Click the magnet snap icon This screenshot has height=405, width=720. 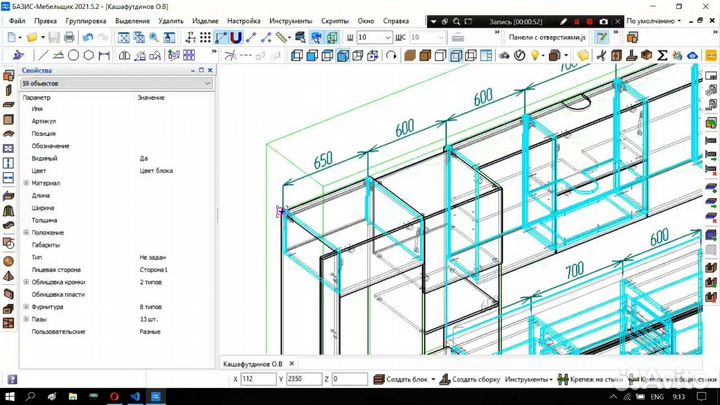(235, 37)
